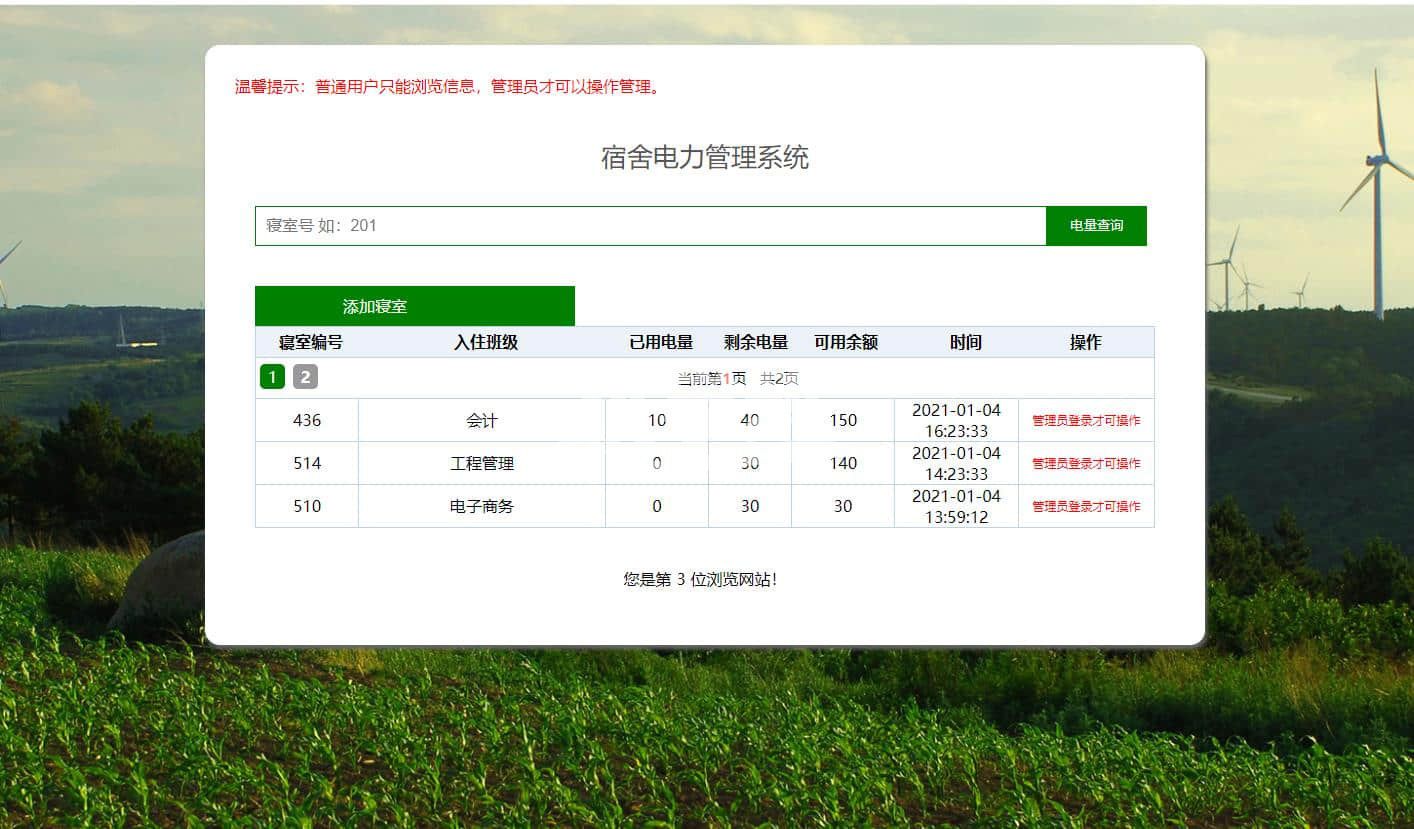1414x829 pixels.
Task: Select the 剩余电量 column header
Action: 755,342
